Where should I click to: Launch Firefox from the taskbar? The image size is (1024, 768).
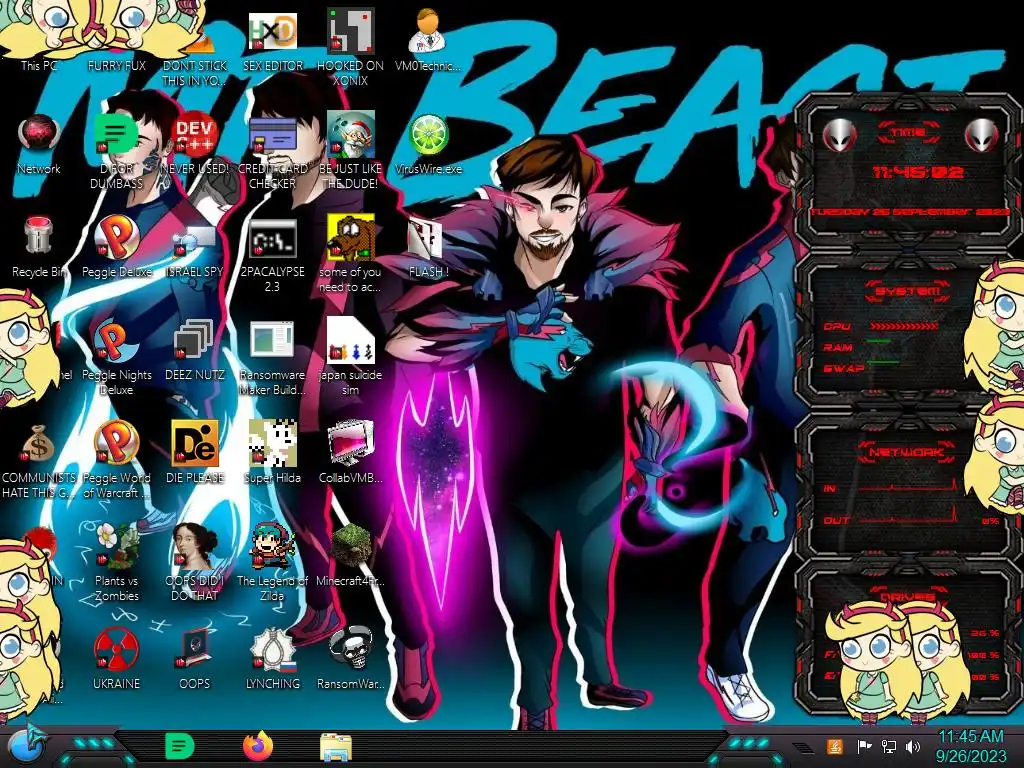(258, 746)
